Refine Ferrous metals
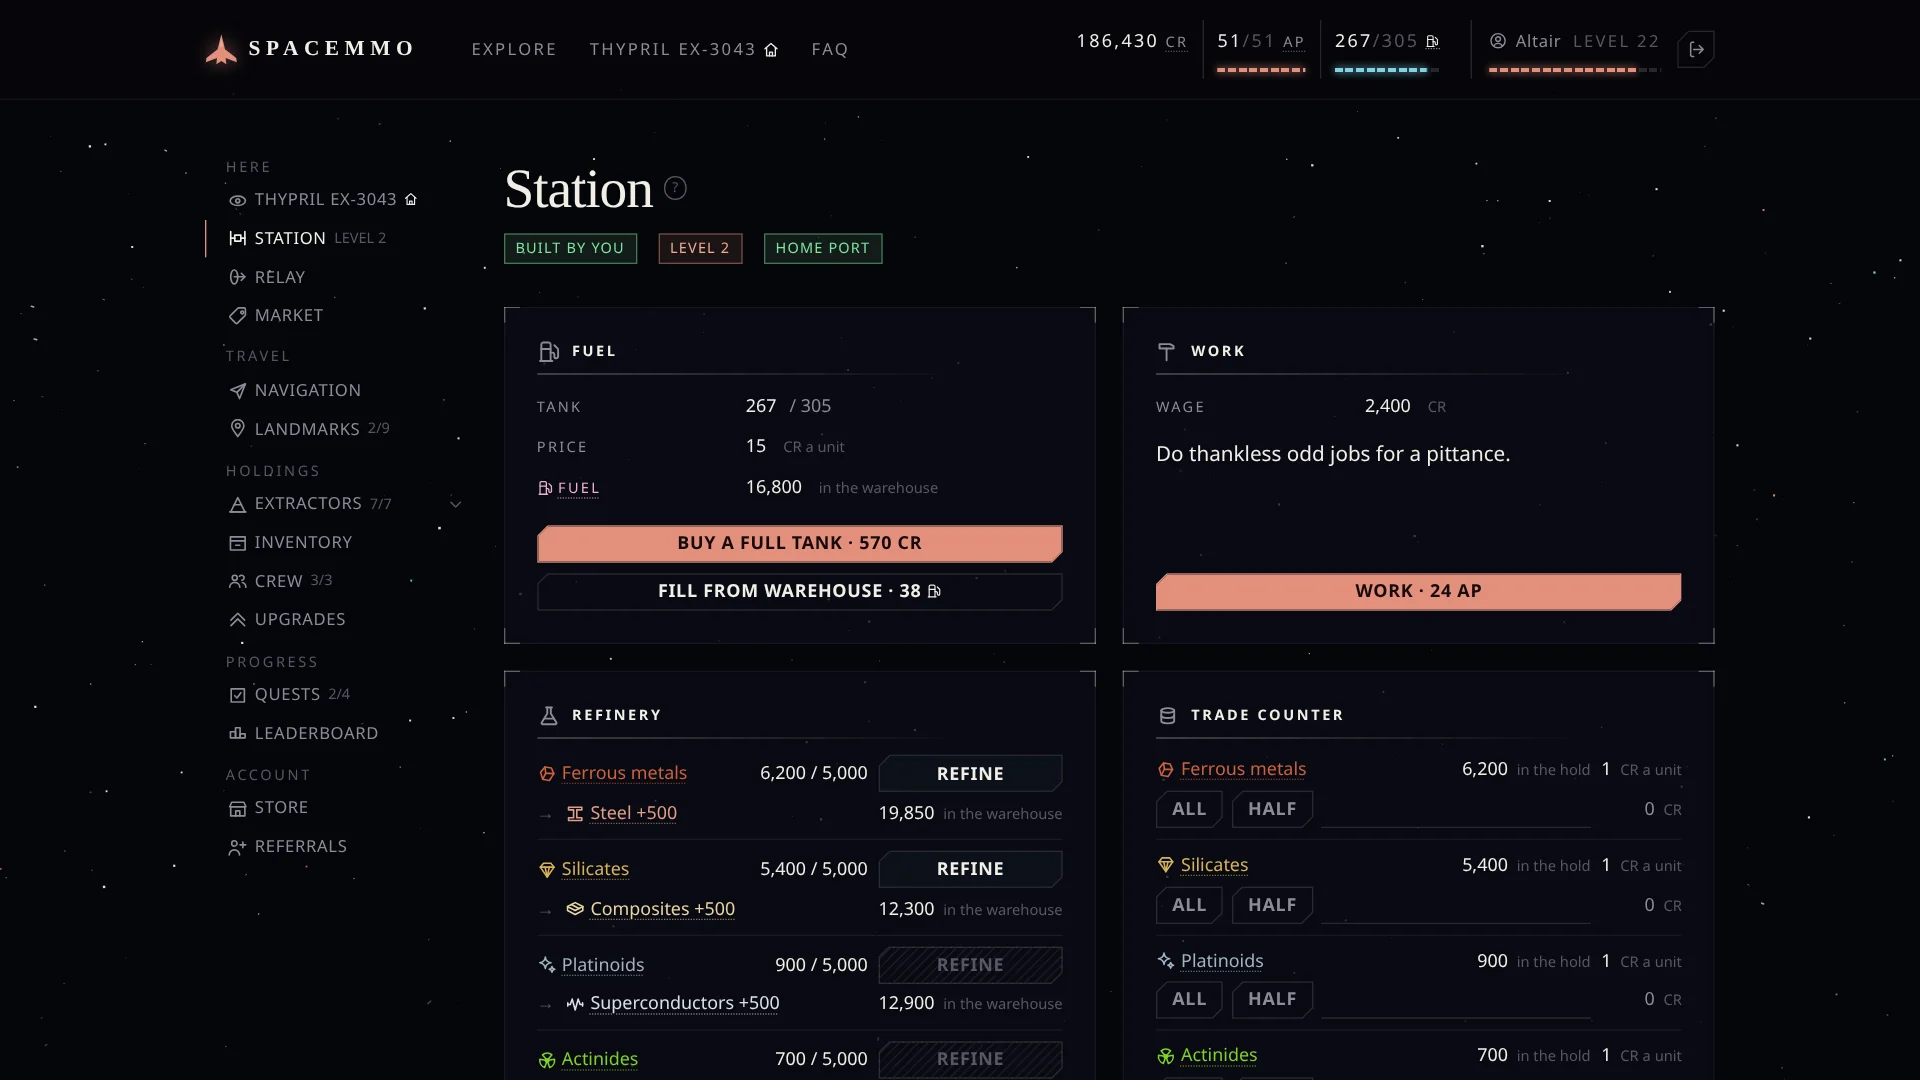1920x1080 pixels. click(970, 773)
